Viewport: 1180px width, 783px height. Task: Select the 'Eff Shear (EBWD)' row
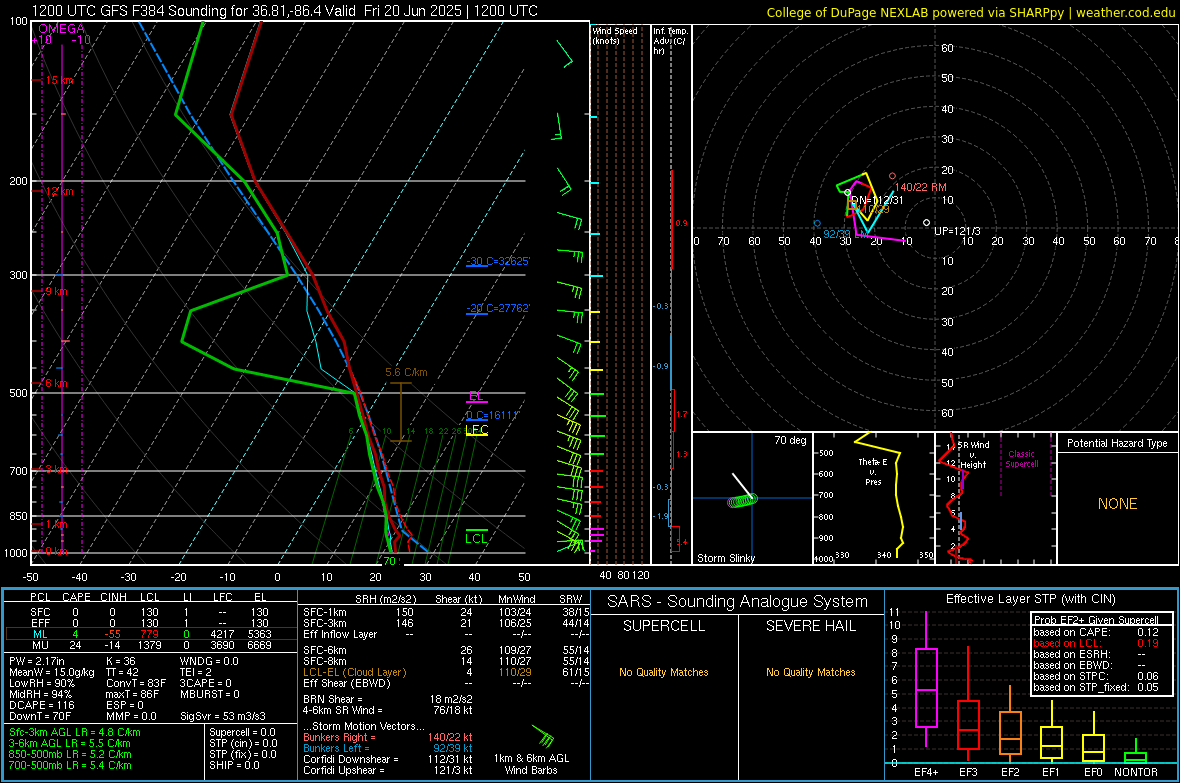447,683
